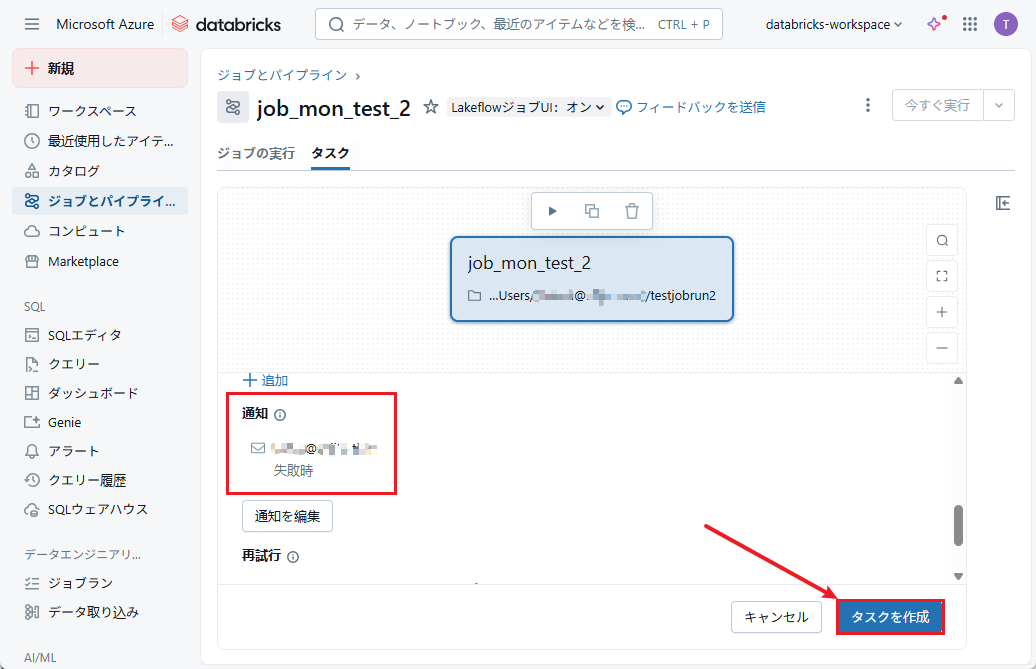Click the fit-to-screen canvas icon
The height and width of the screenshot is (669, 1036).
[x=942, y=276]
